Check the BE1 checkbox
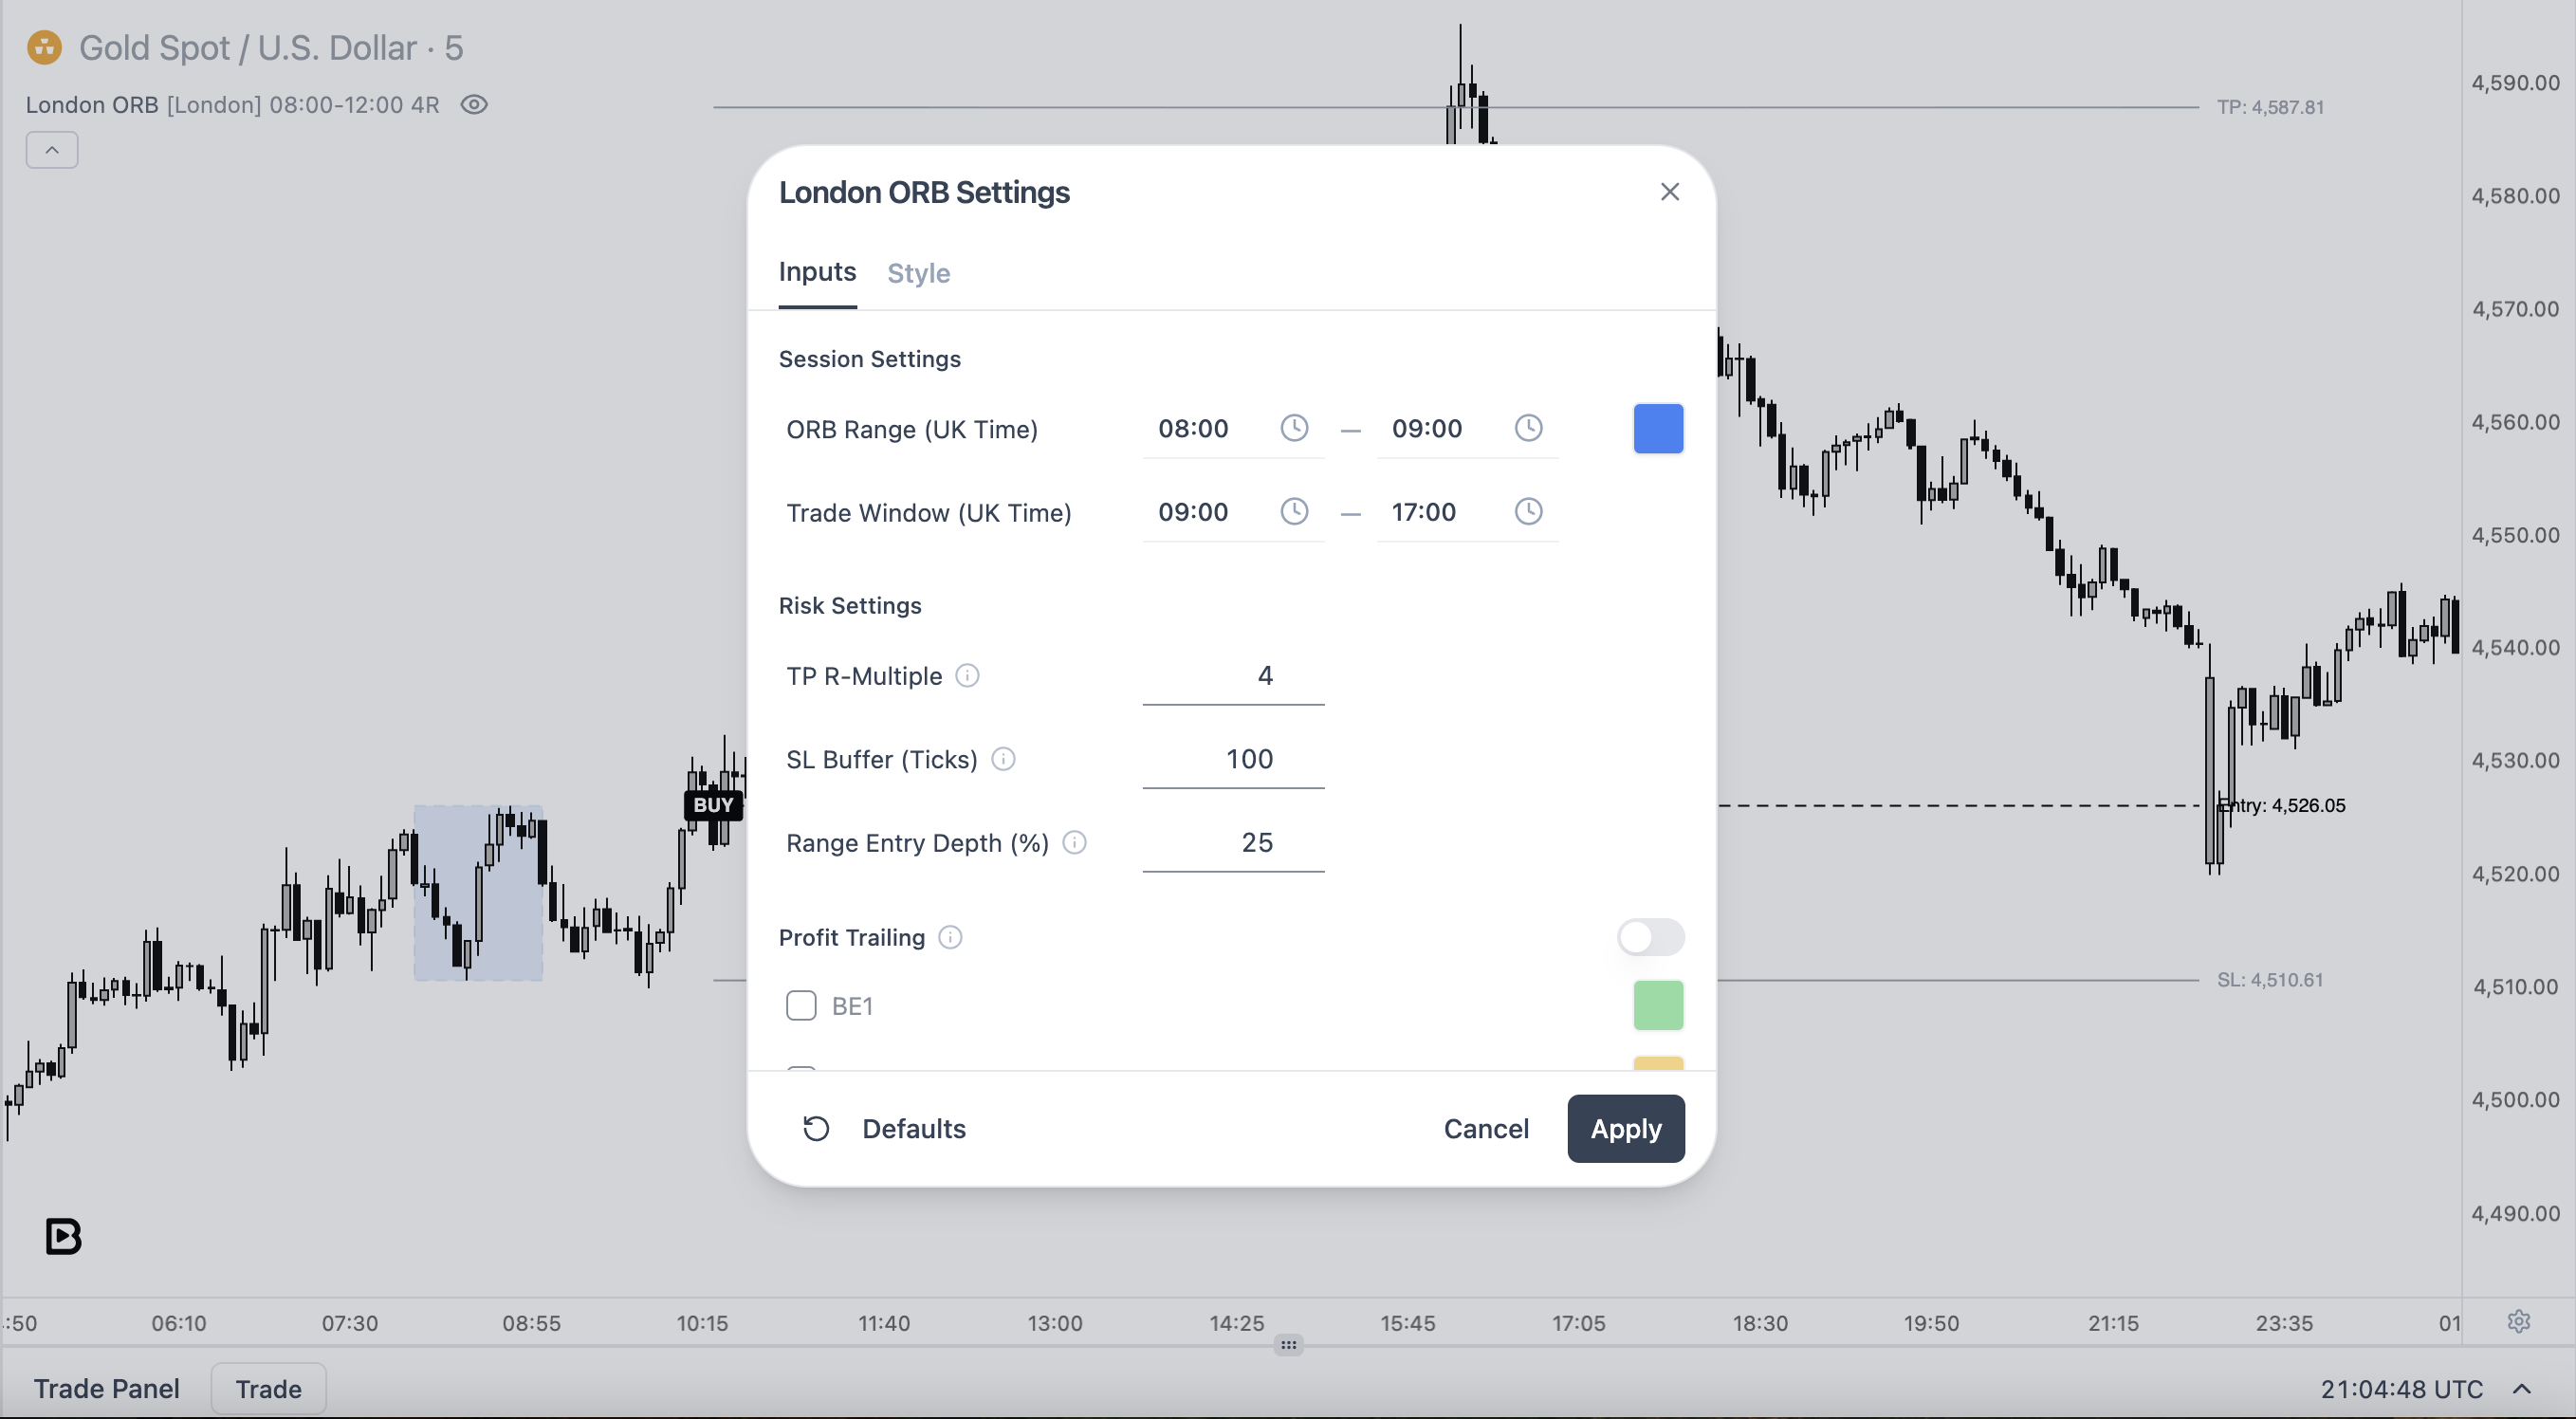This screenshot has width=2576, height=1419. pyautogui.click(x=801, y=1005)
